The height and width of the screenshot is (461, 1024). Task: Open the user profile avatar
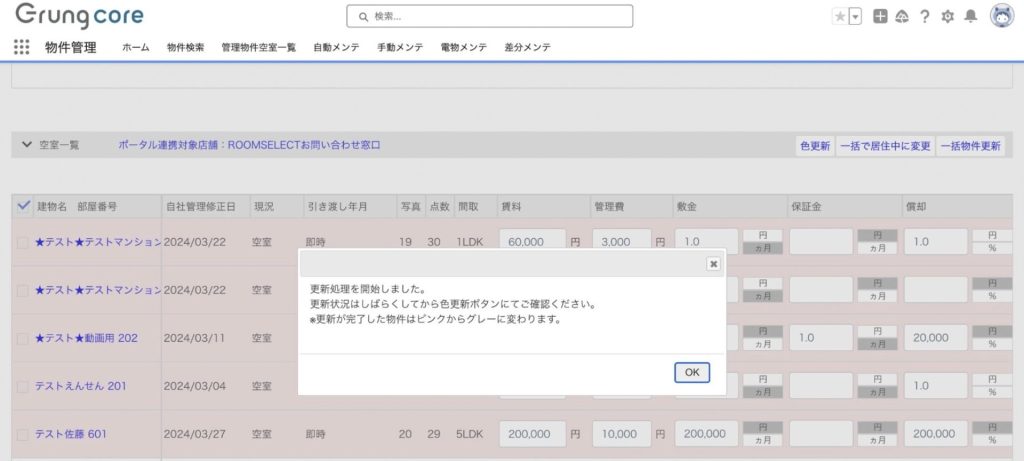(1001, 16)
